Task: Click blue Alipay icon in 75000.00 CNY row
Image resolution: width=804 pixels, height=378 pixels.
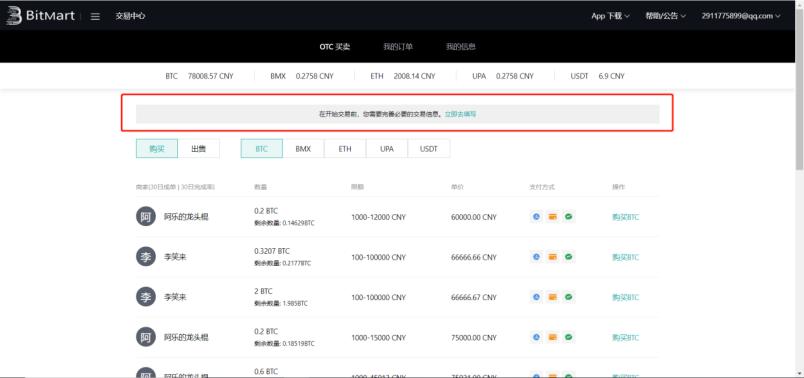Action: click(x=536, y=337)
